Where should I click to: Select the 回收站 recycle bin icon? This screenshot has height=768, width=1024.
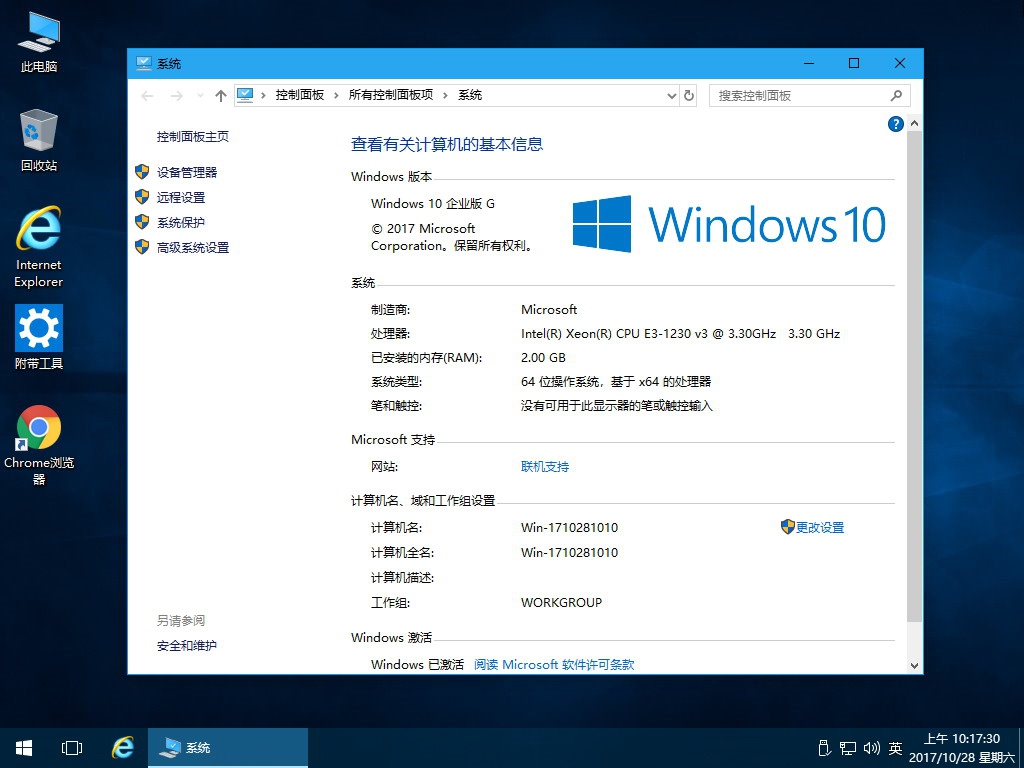pyautogui.click(x=39, y=140)
